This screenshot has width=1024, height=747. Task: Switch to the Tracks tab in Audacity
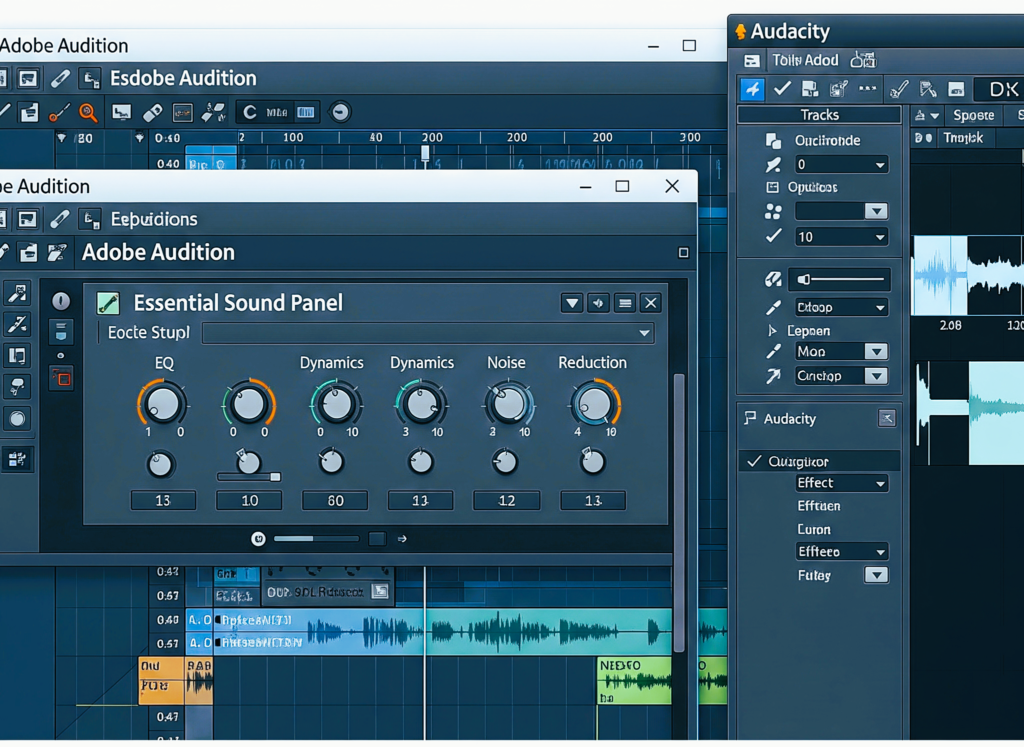(x=819, y=115)
